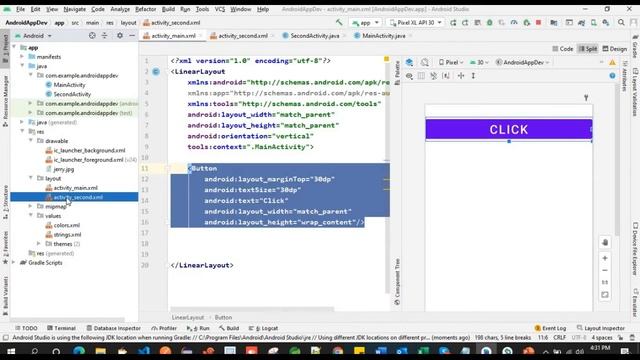Image resolution: width=640 pixels, height=360 pixels.
Task: Open the SDK Manager icon
Action: [x=606, y=22]
